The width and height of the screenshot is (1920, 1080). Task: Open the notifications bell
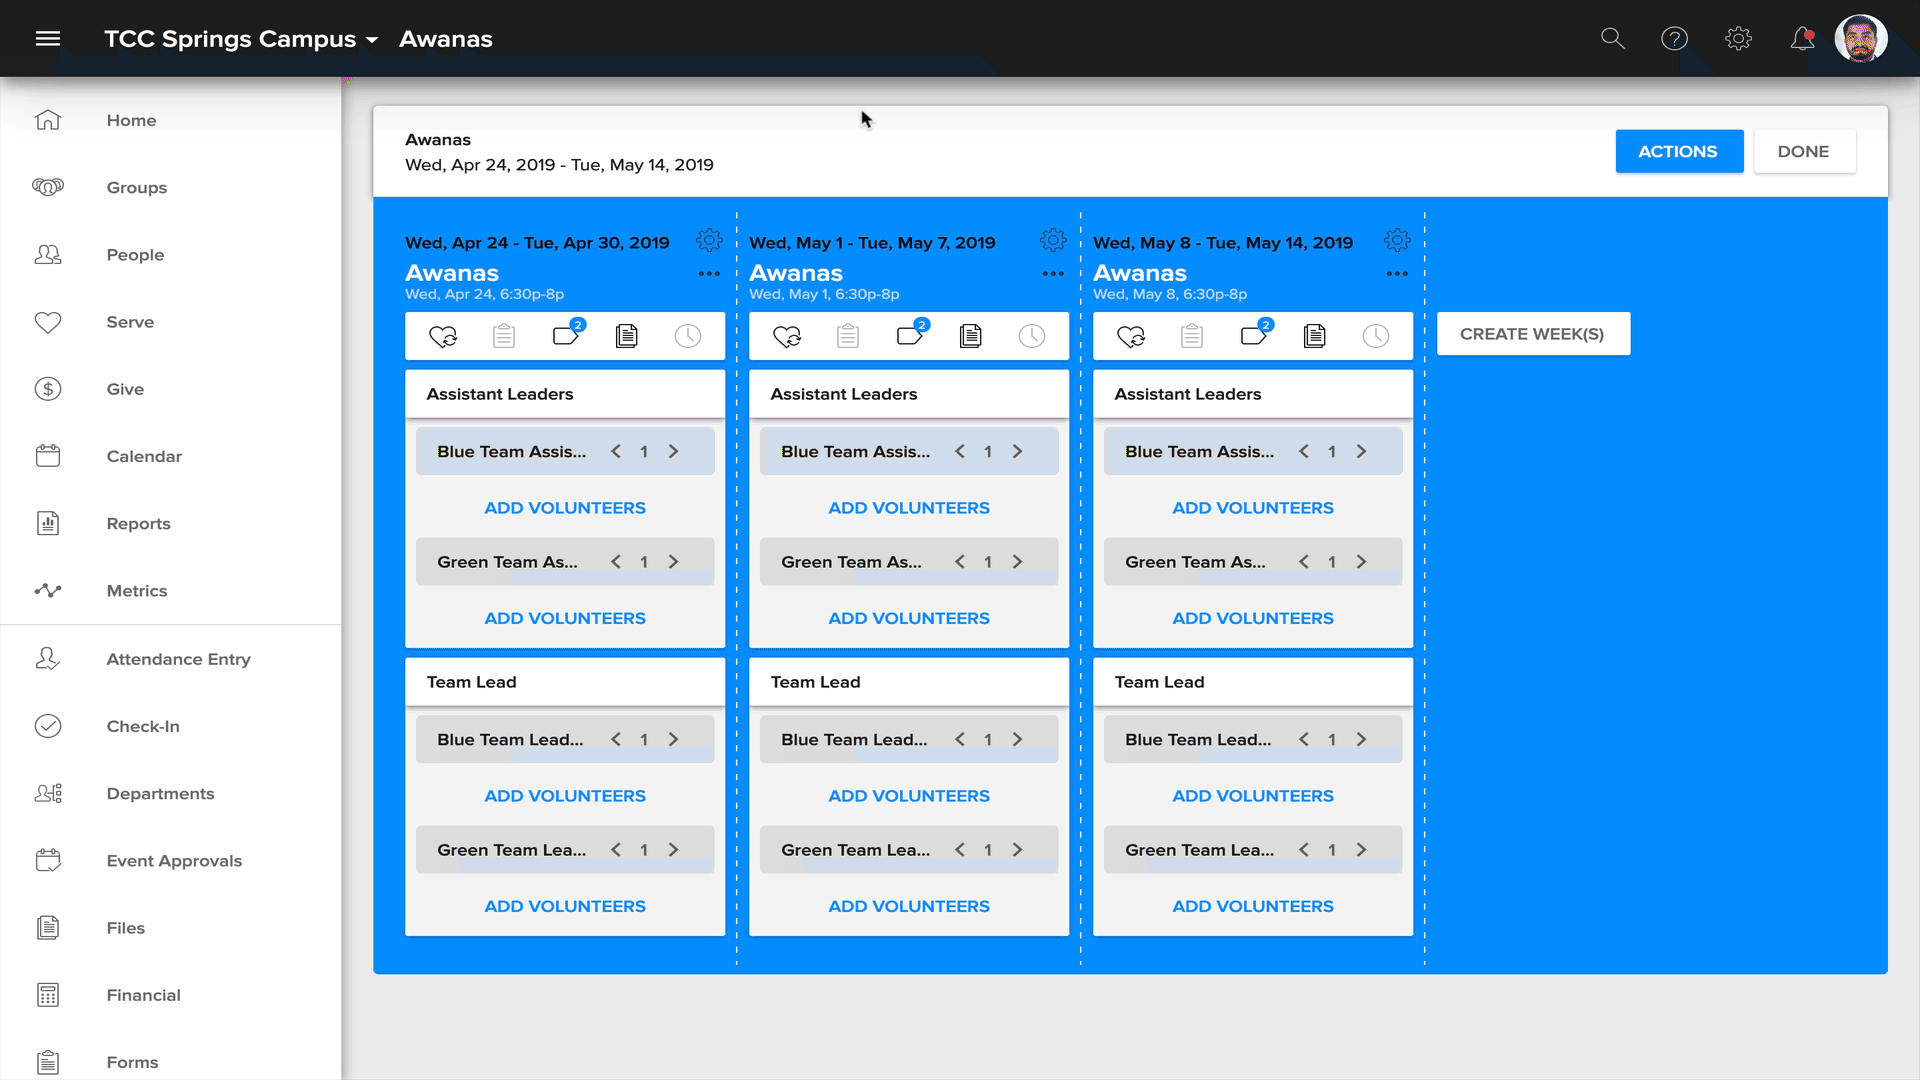1802,39
